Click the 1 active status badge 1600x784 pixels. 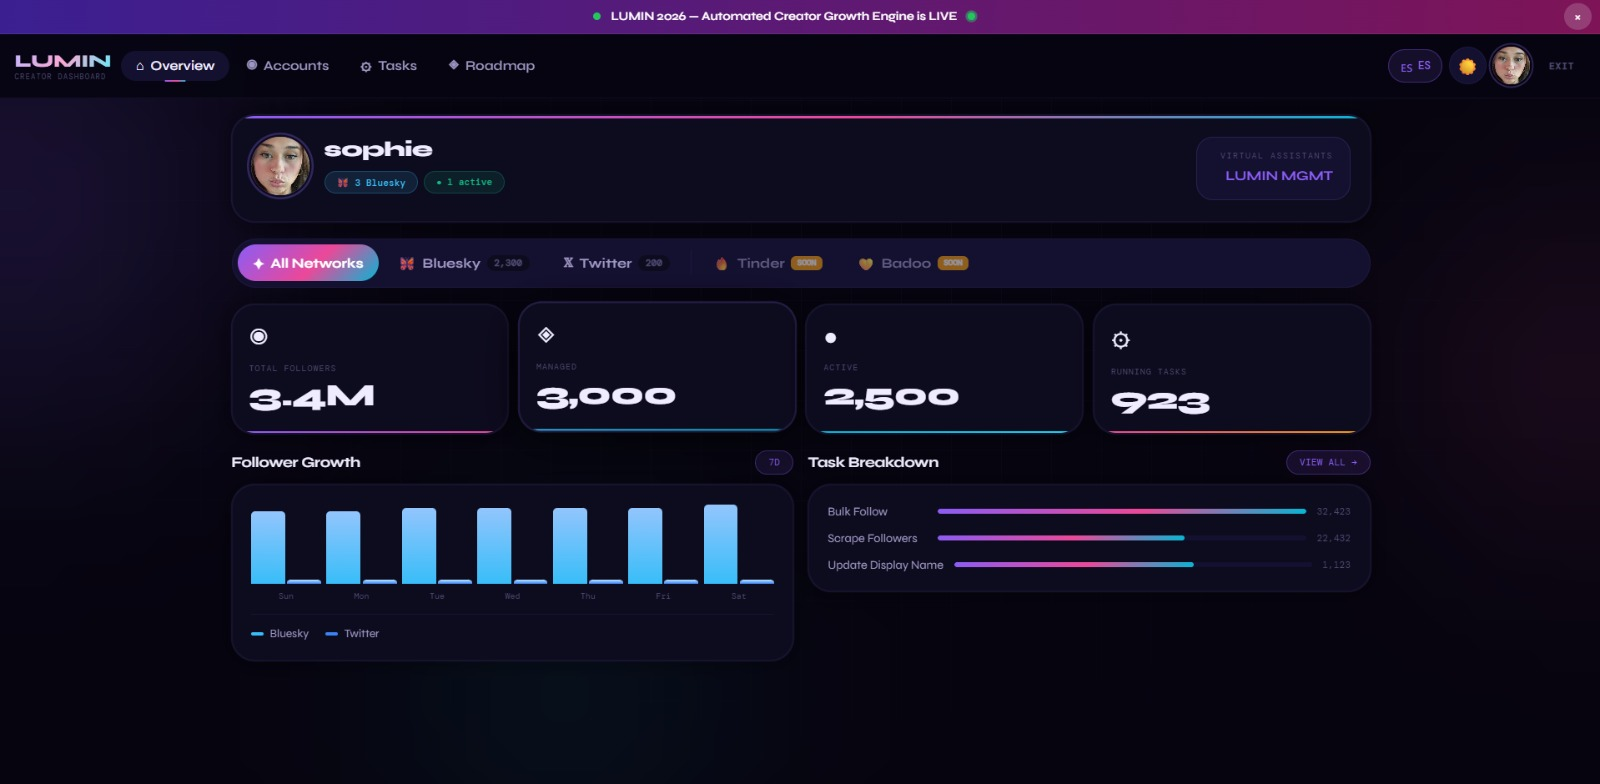464,182
